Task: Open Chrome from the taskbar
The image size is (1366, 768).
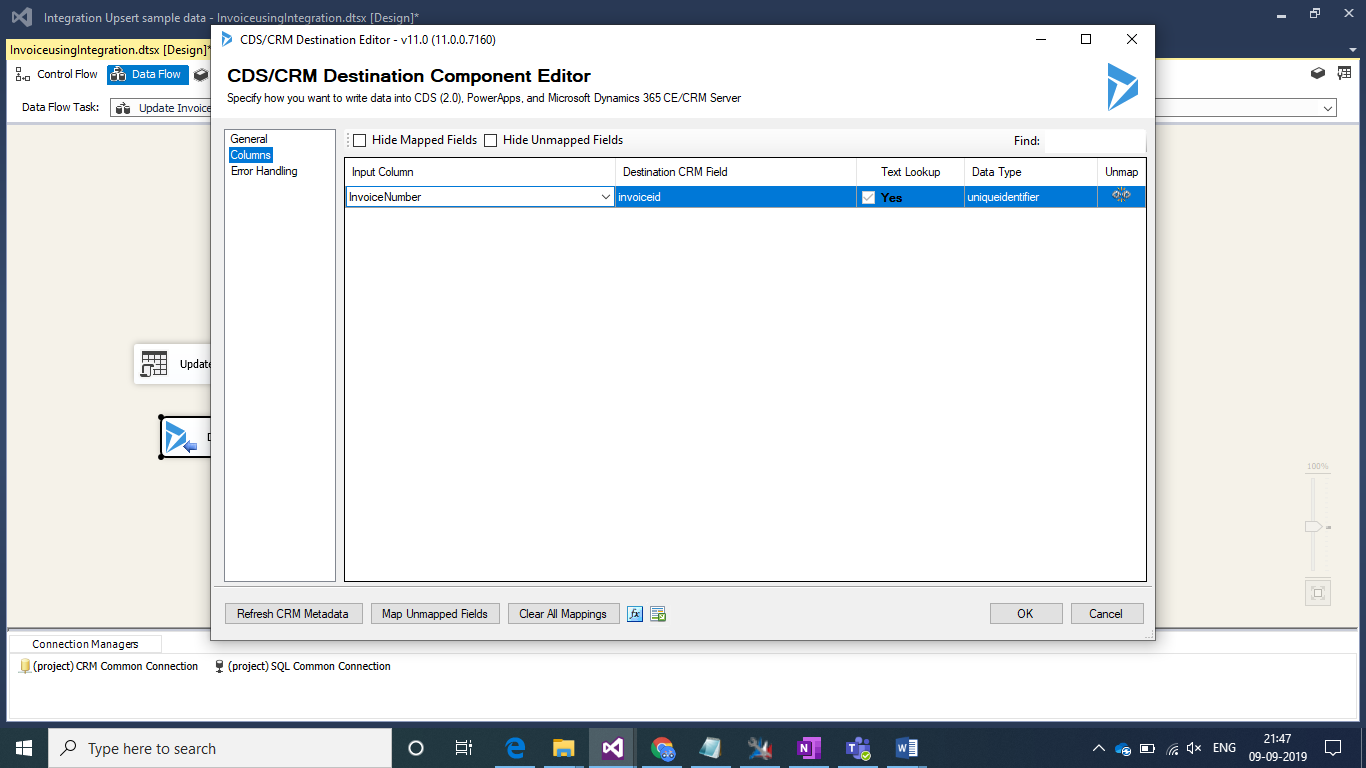Action: click(662, 748)
